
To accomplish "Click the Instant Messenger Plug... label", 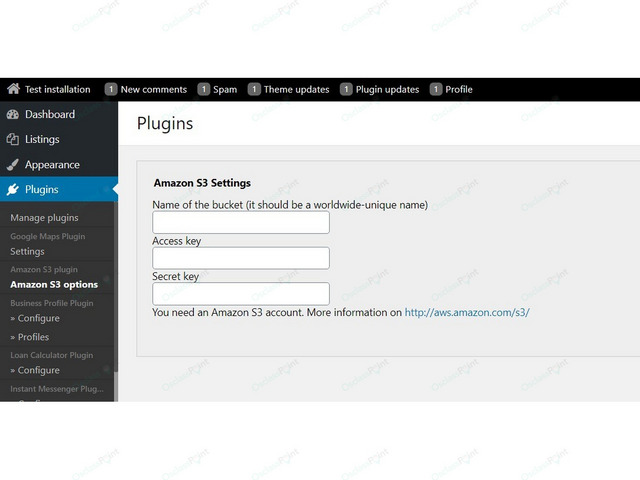I will (57, 389).
